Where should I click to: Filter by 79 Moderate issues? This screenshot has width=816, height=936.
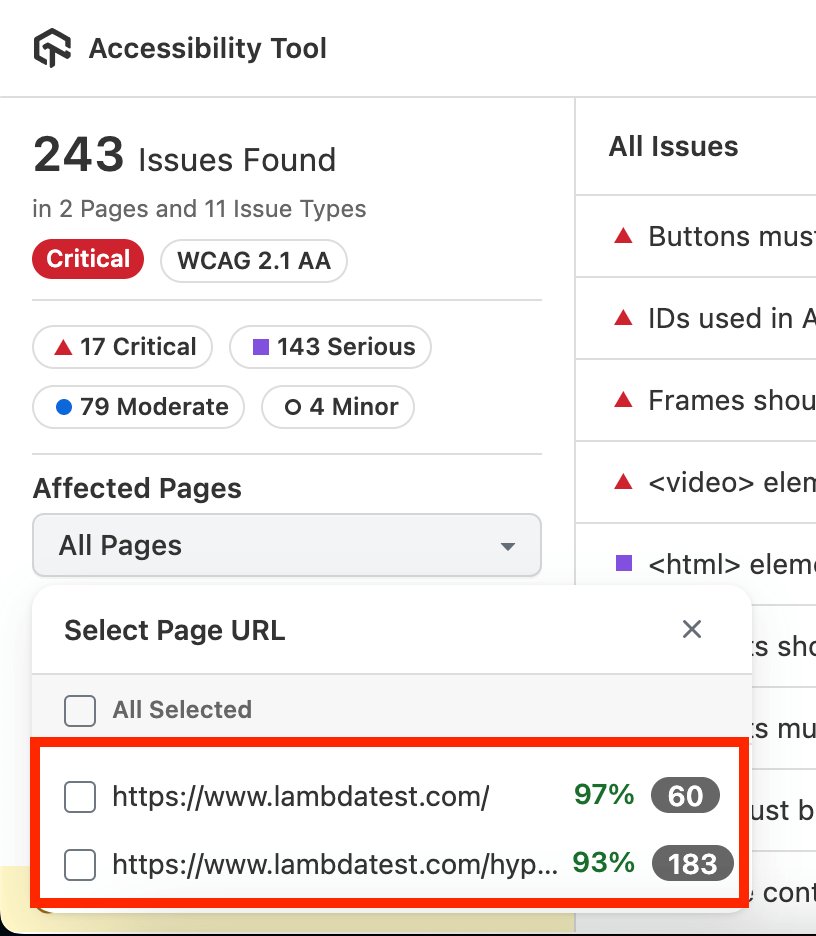pos(139,408)
